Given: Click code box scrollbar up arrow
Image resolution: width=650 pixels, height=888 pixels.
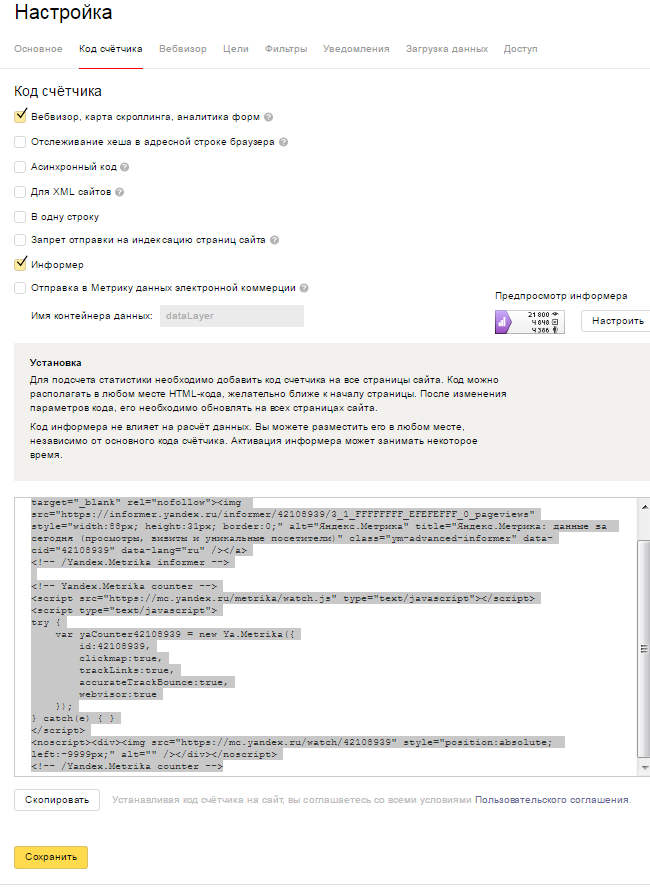Looking at the screenshot, I should point(644,505).
